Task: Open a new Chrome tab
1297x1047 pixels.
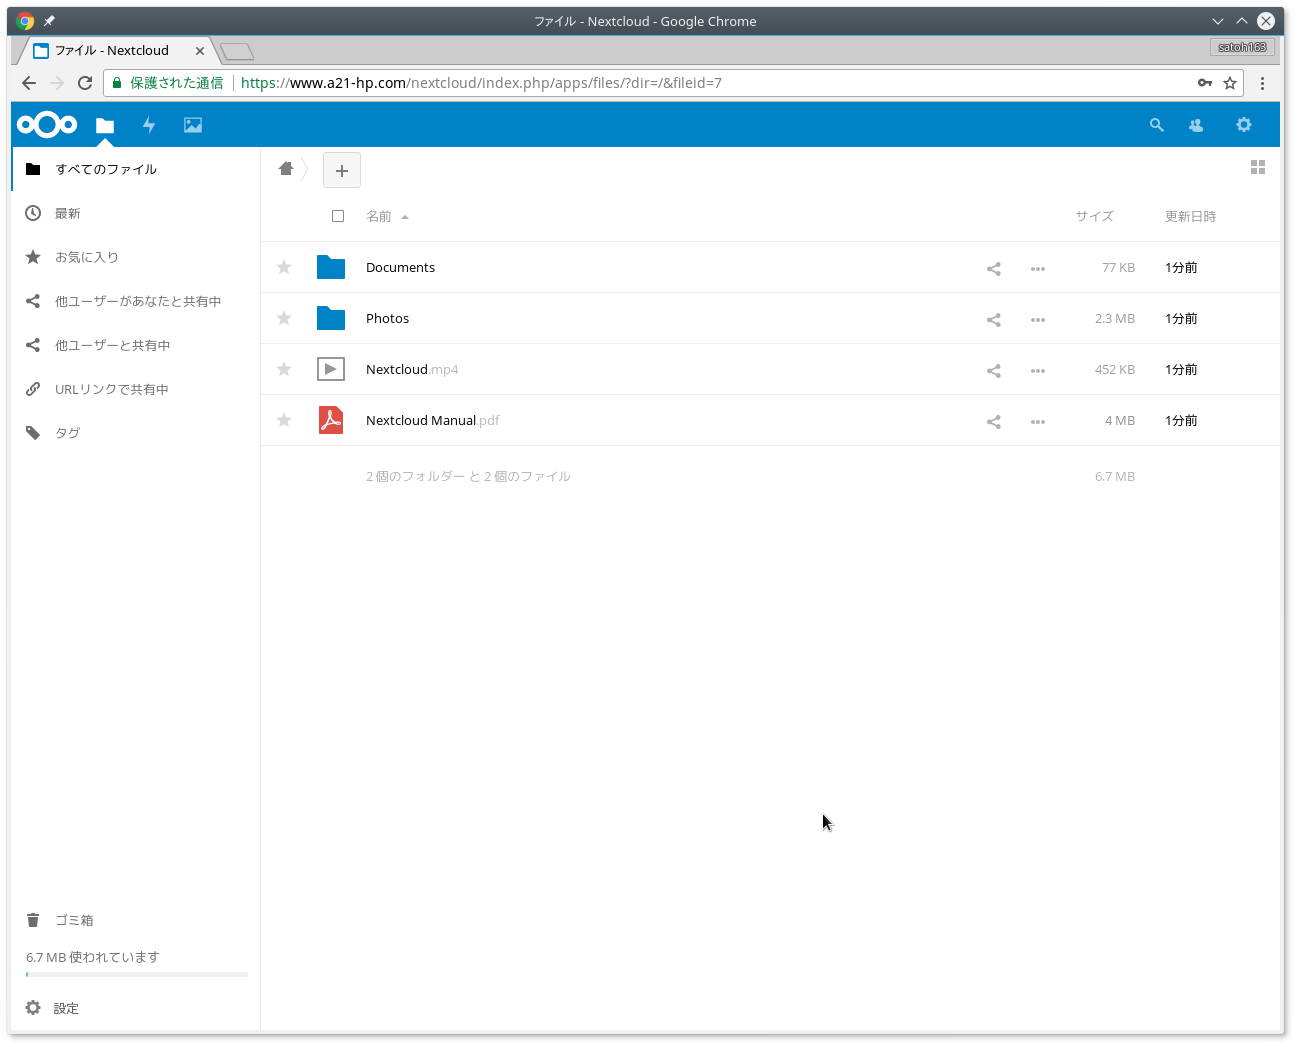Action: [x=237, y=51]
